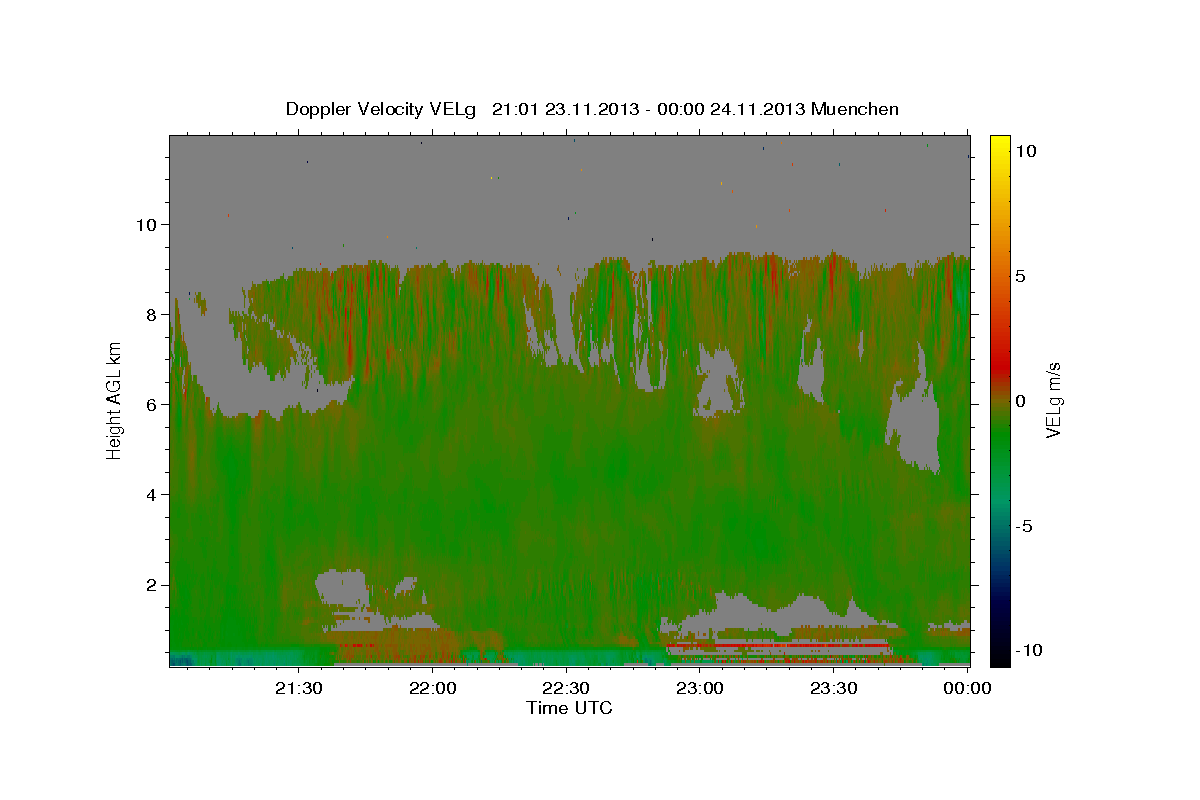Select the 21:30 time tick label

coord(299,688)
